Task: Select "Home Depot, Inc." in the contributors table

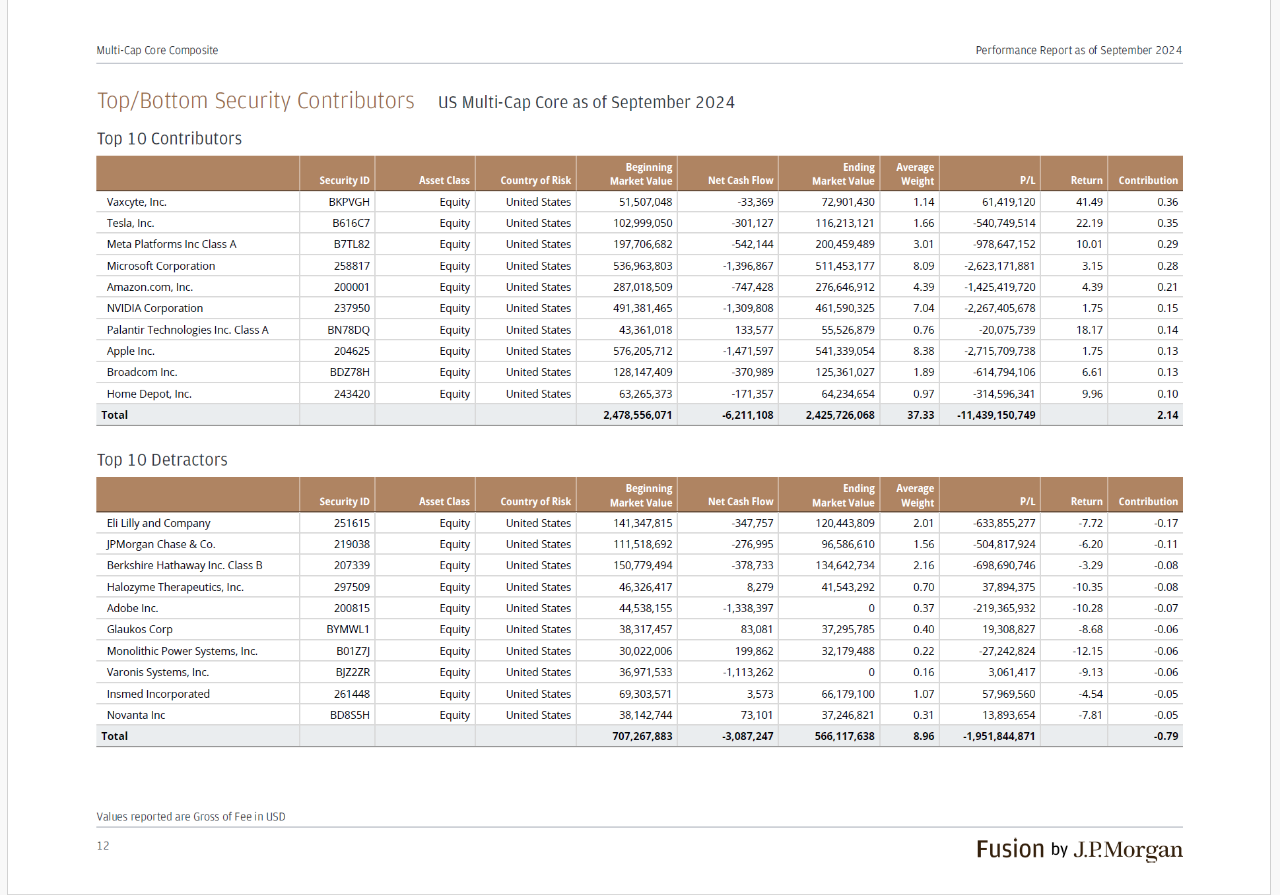Action: [x=149, y=394]
